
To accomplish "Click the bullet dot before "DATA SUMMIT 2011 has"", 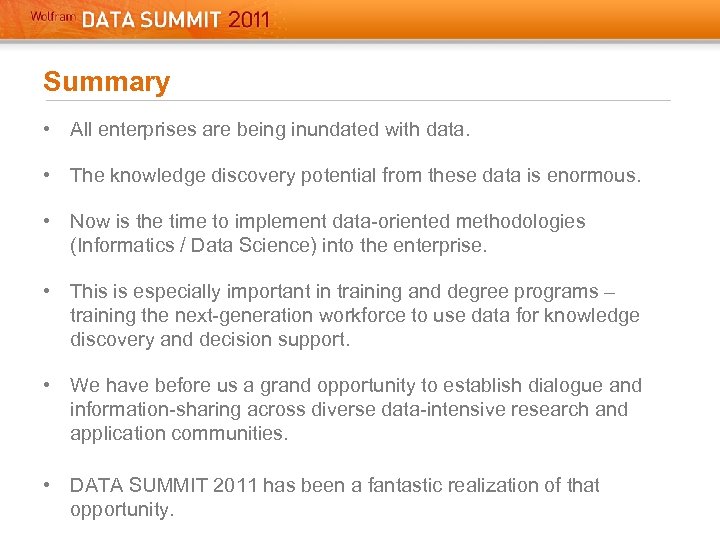I will (x=48, y=485).
